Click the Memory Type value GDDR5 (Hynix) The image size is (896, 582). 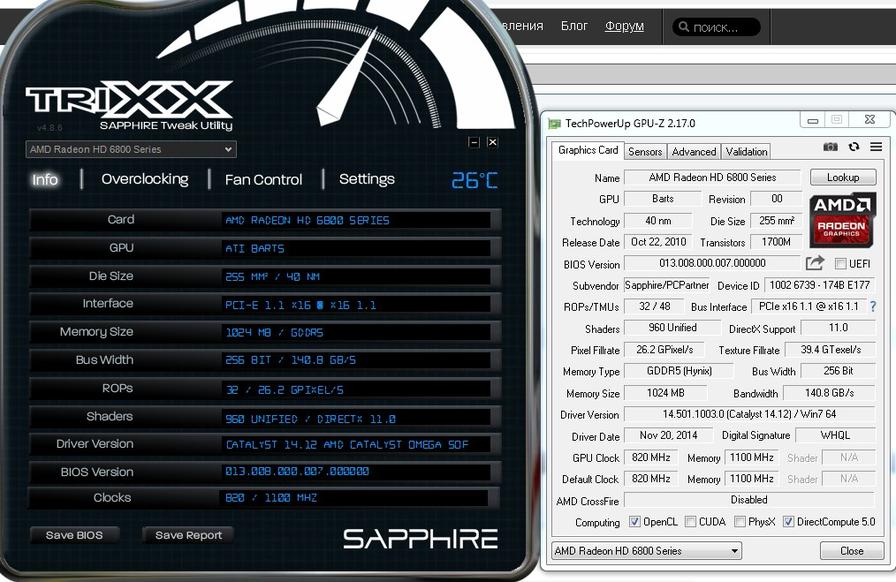(679, 371)
